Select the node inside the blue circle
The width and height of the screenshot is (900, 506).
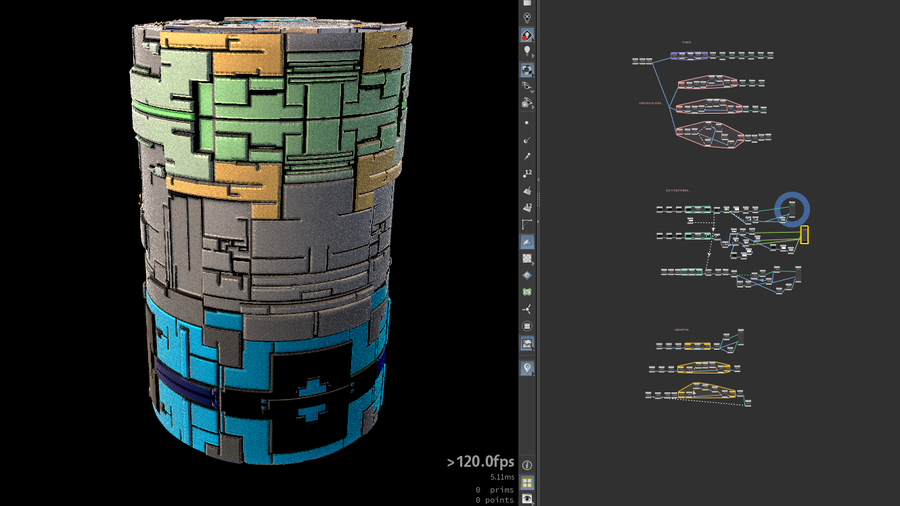pyautogui.click(x=792, y=210)
